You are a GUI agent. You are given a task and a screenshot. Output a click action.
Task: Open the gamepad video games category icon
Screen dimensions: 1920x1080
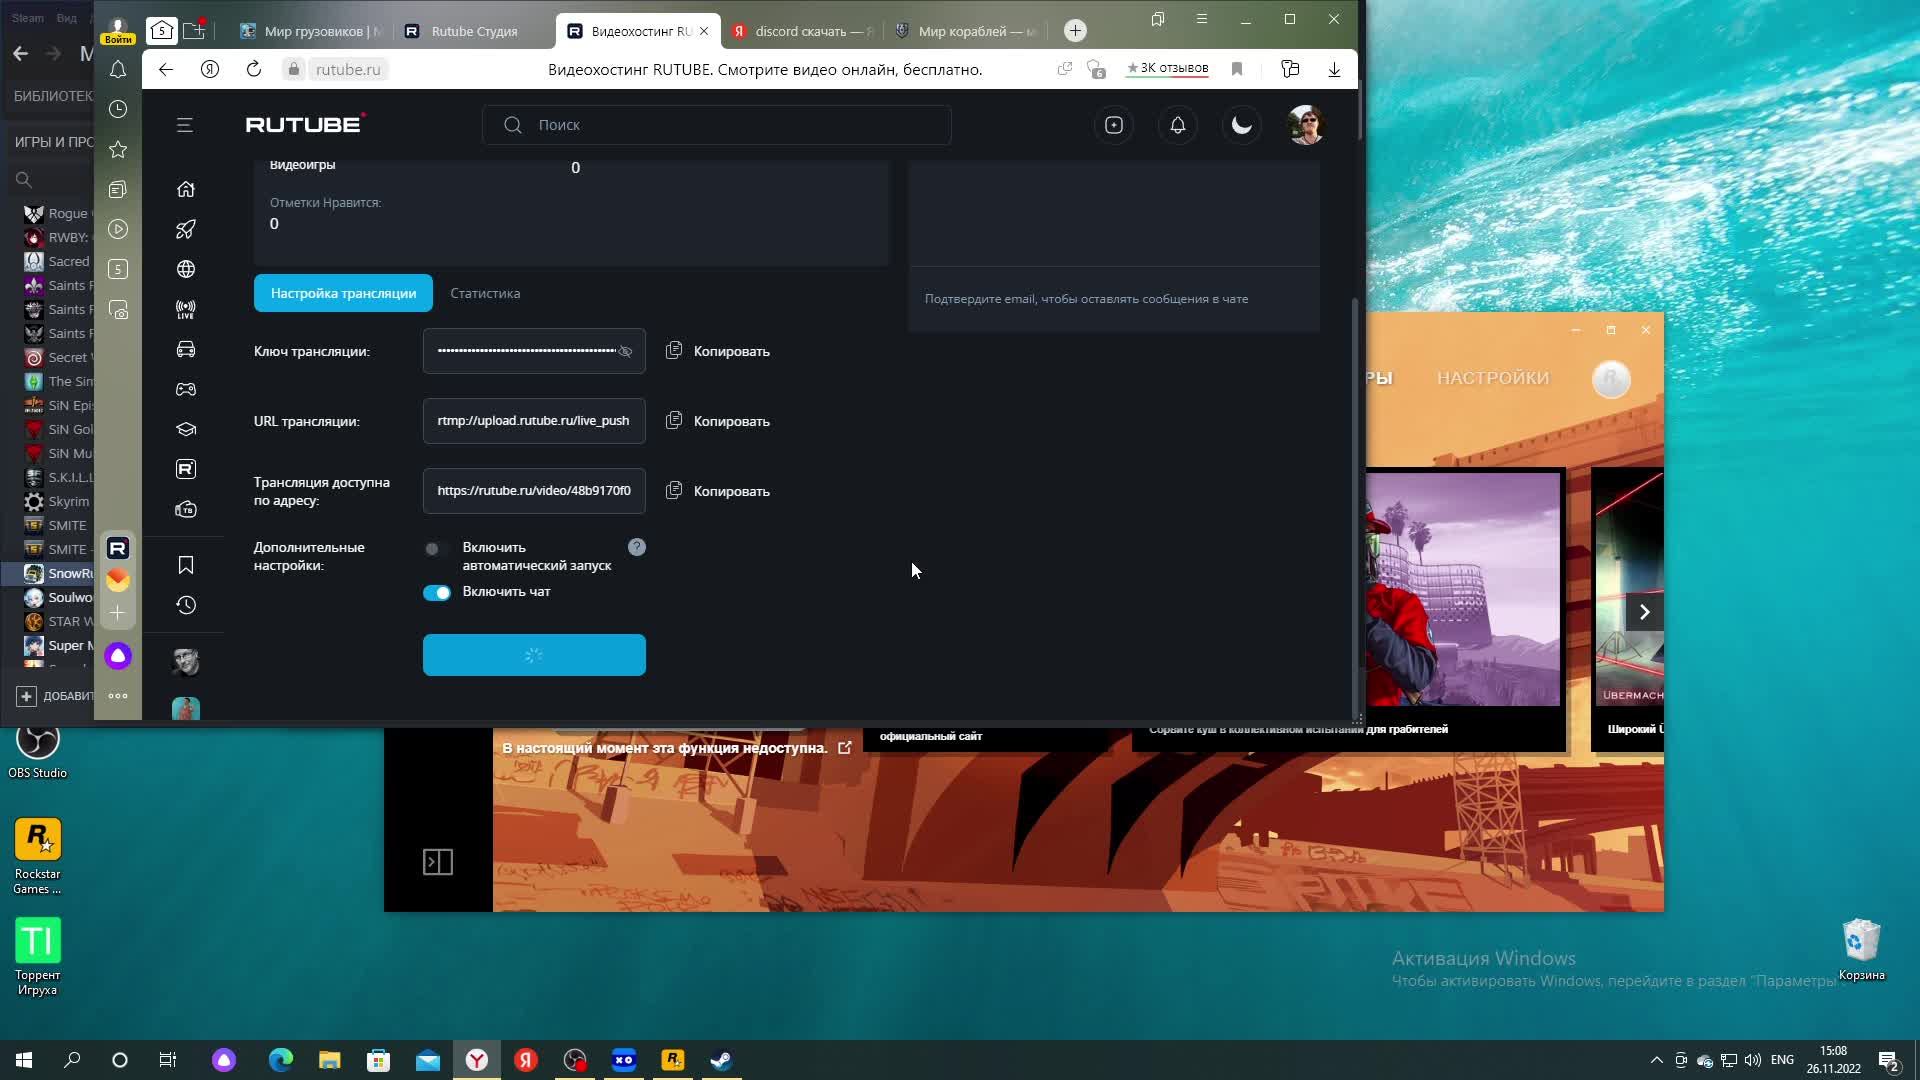[x=186, y=389]
